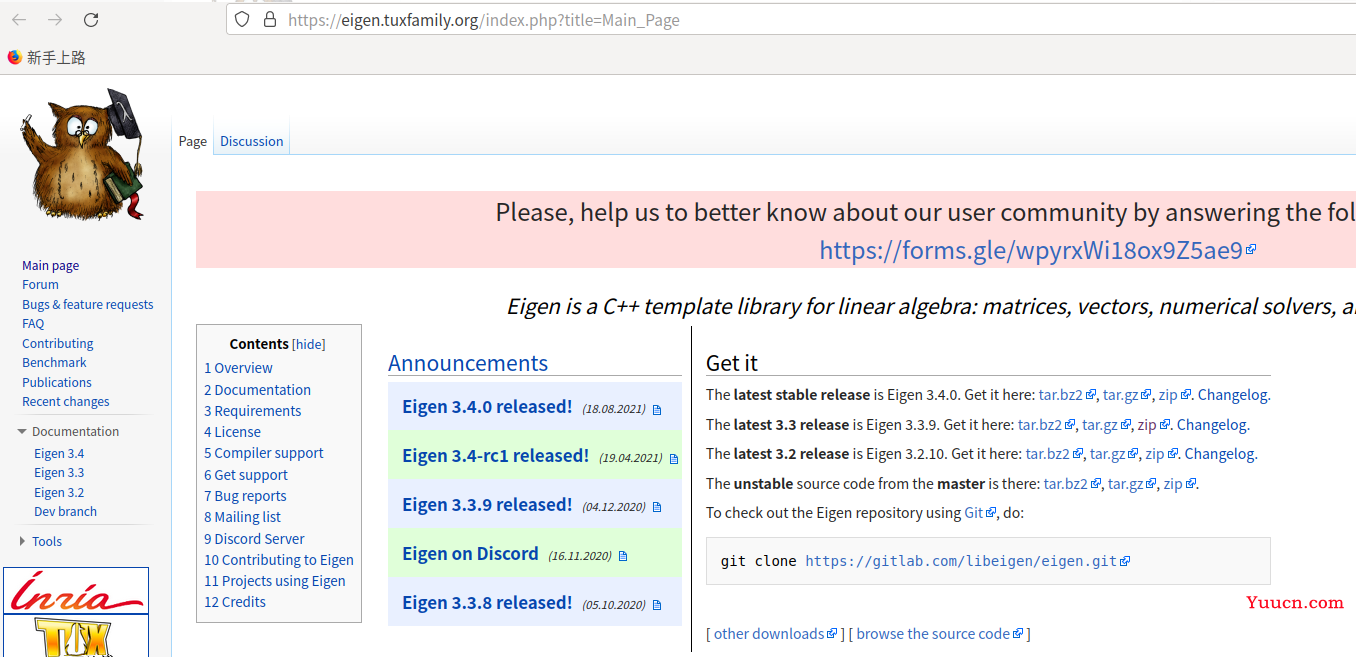Open document icon next to Eigen 3.3.9 released
The width and height of the screenshot is (1356, 657).
click(657, 508)
